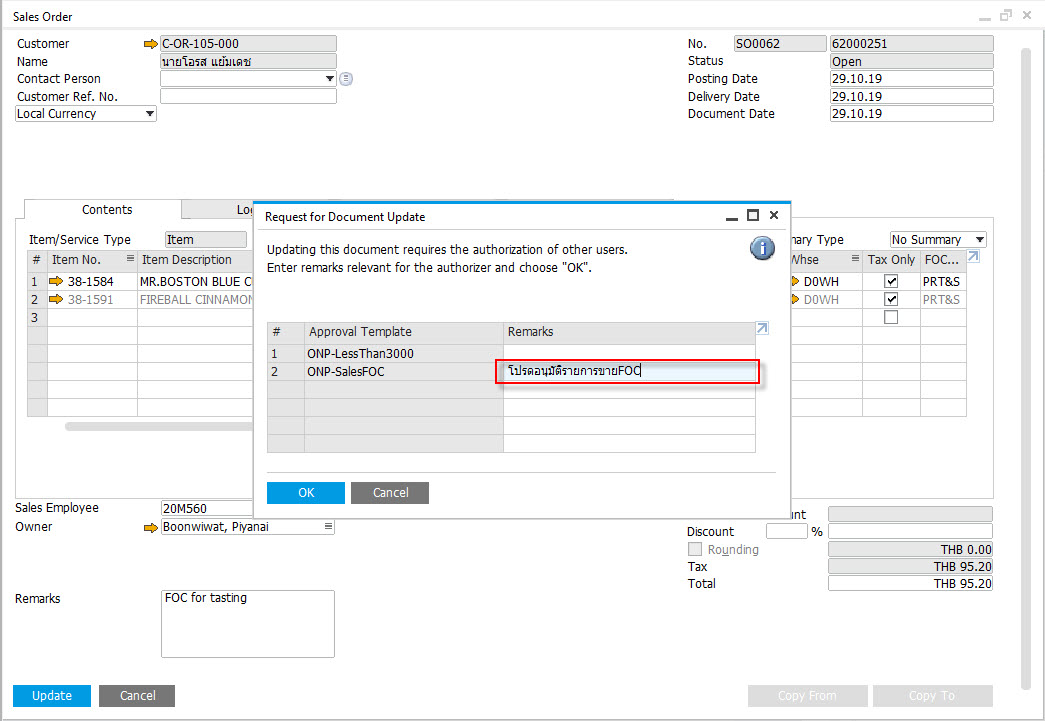Image resolution: width=1045 pixels, height=721 pixels.
Task: Click the contact person details icon
Action: tap(346, 79)
